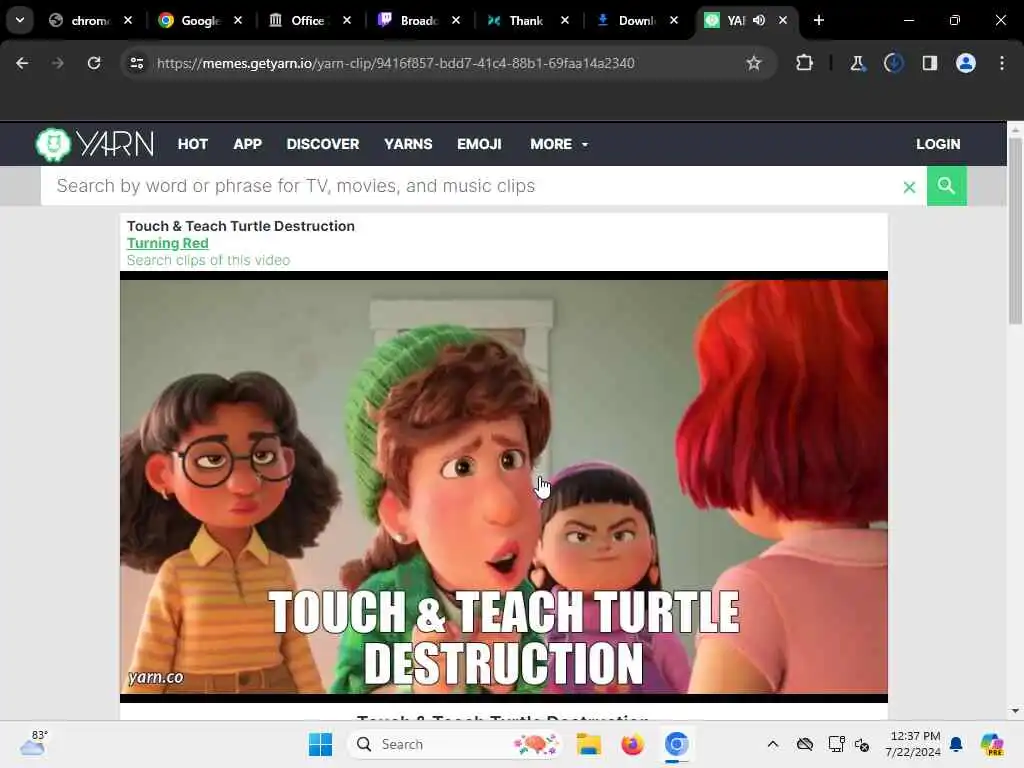1024x768 pixels.
Task: Close the Google tab
Action: tap(238, 21)
